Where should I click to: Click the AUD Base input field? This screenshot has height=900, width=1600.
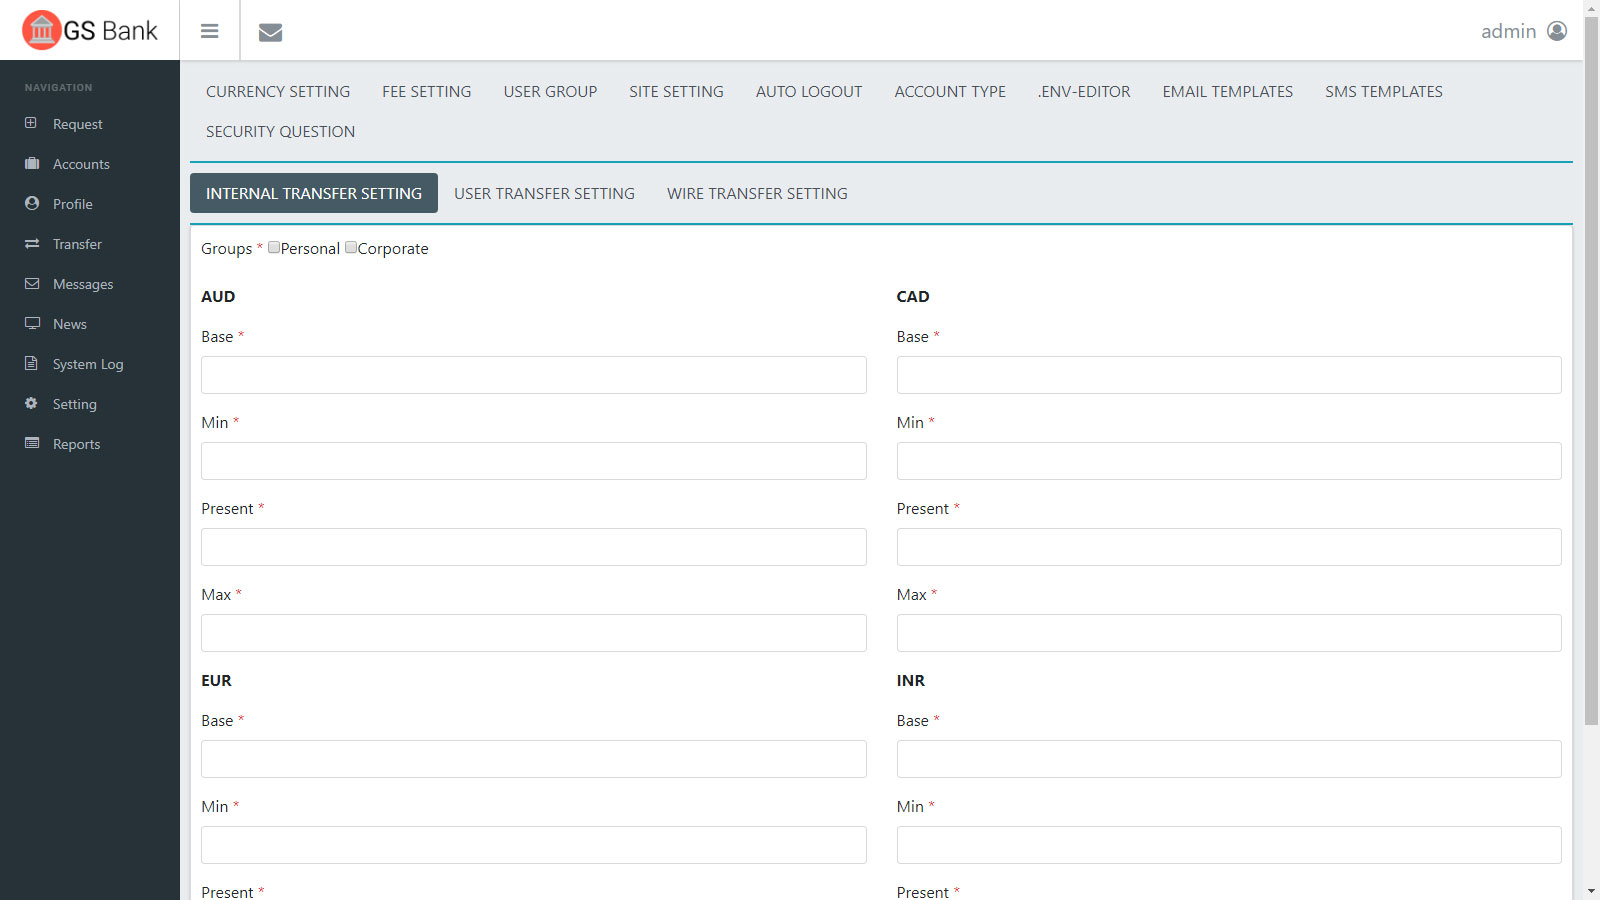[533, 375]
